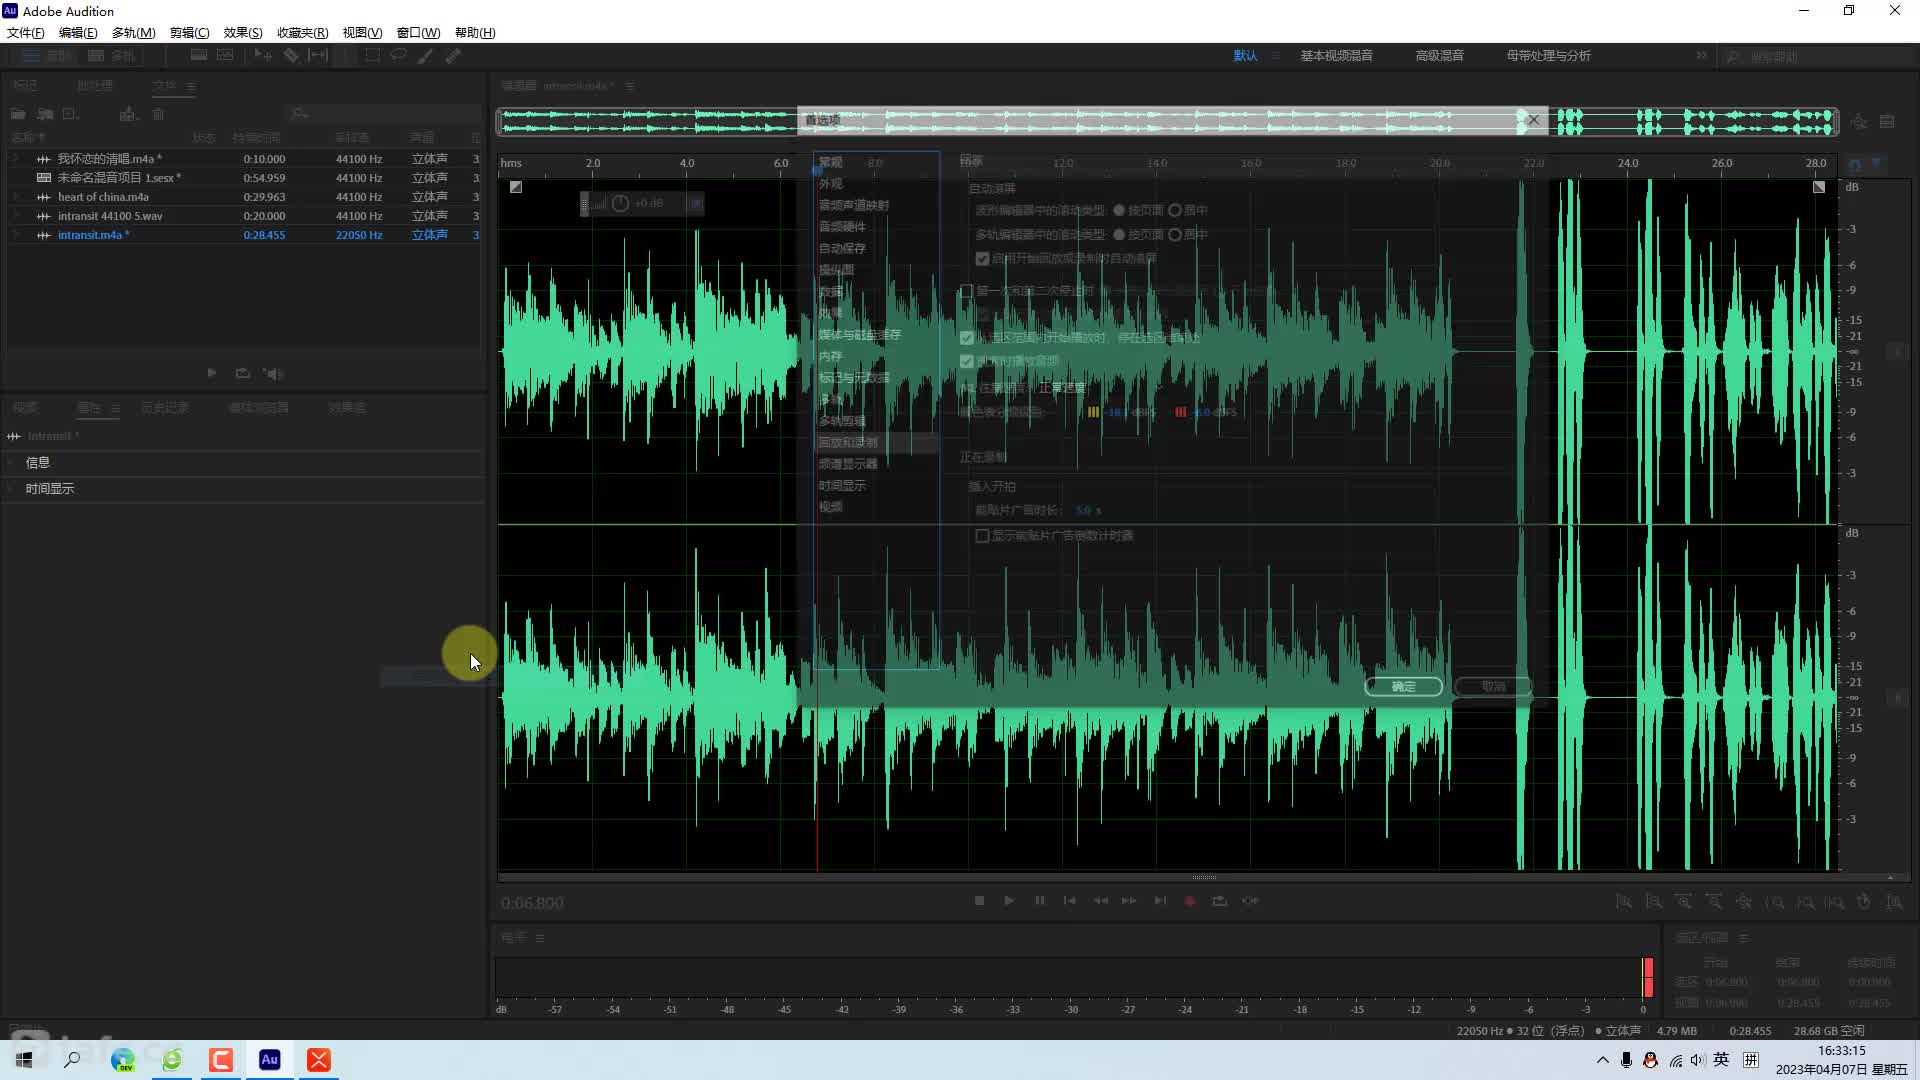Click the Import File icon
The height and width of the screenshot is (1080, 1920).
coord(45,114)
